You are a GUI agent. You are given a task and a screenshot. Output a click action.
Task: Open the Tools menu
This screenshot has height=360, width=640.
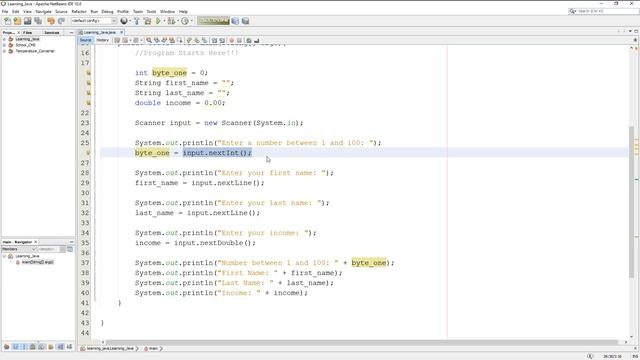[151, 11]
